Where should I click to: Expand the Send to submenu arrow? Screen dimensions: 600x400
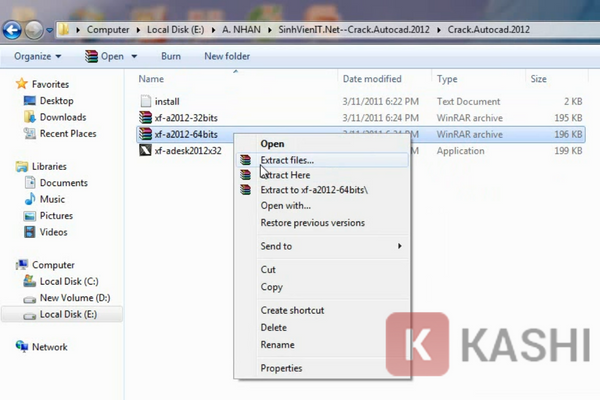[399, 246]
